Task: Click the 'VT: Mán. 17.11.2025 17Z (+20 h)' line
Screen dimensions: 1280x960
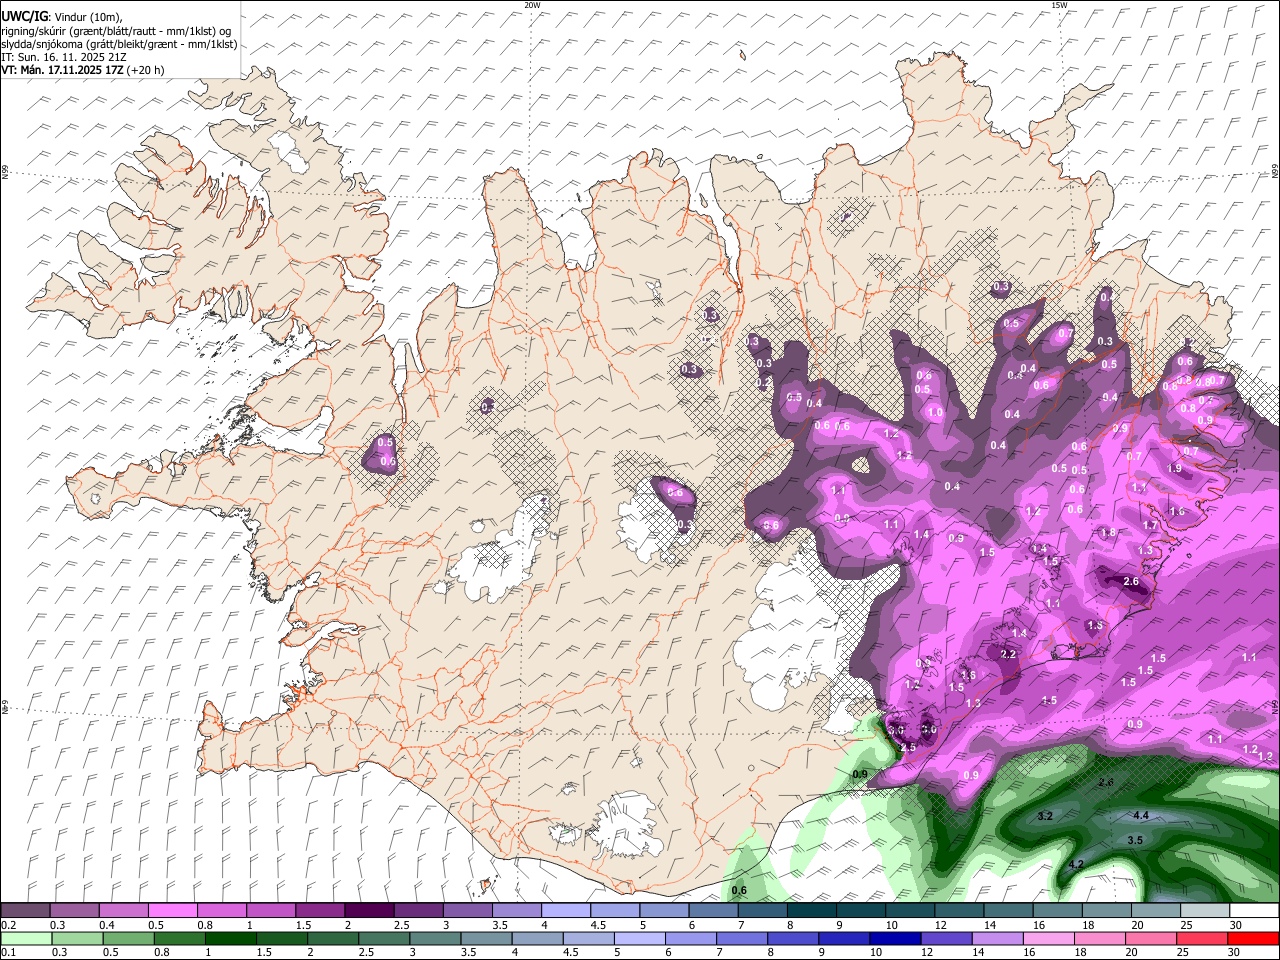Action: coord(83,70)
